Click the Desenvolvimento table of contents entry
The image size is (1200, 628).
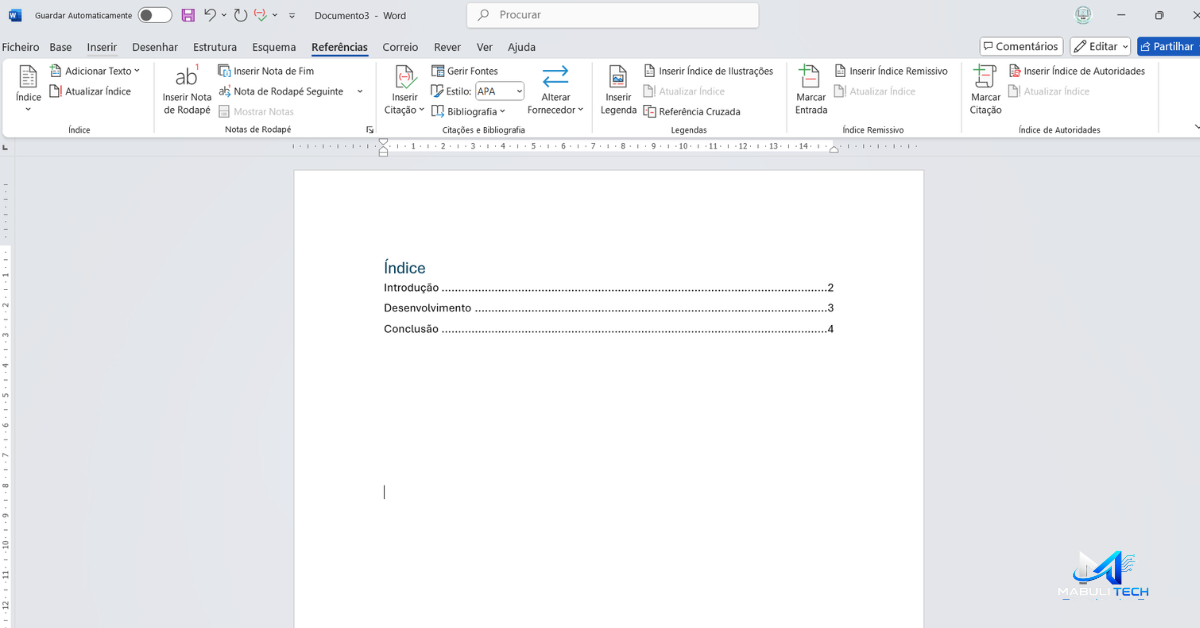(609, 308)
